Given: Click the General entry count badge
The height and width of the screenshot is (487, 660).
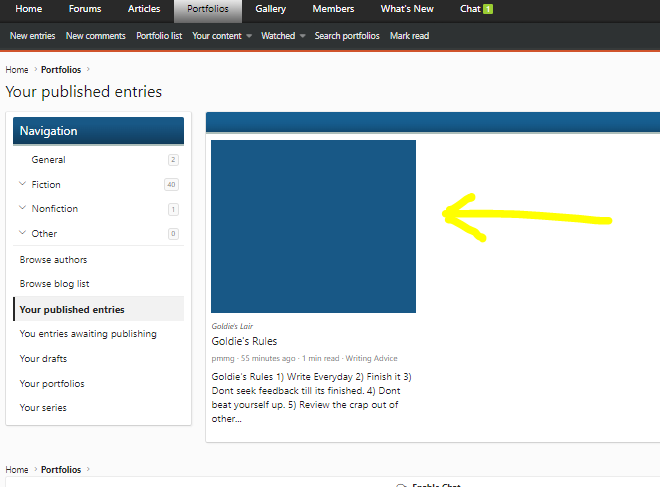Looking at the screenshot, I should pyautogui.click(x=173, y=160).
